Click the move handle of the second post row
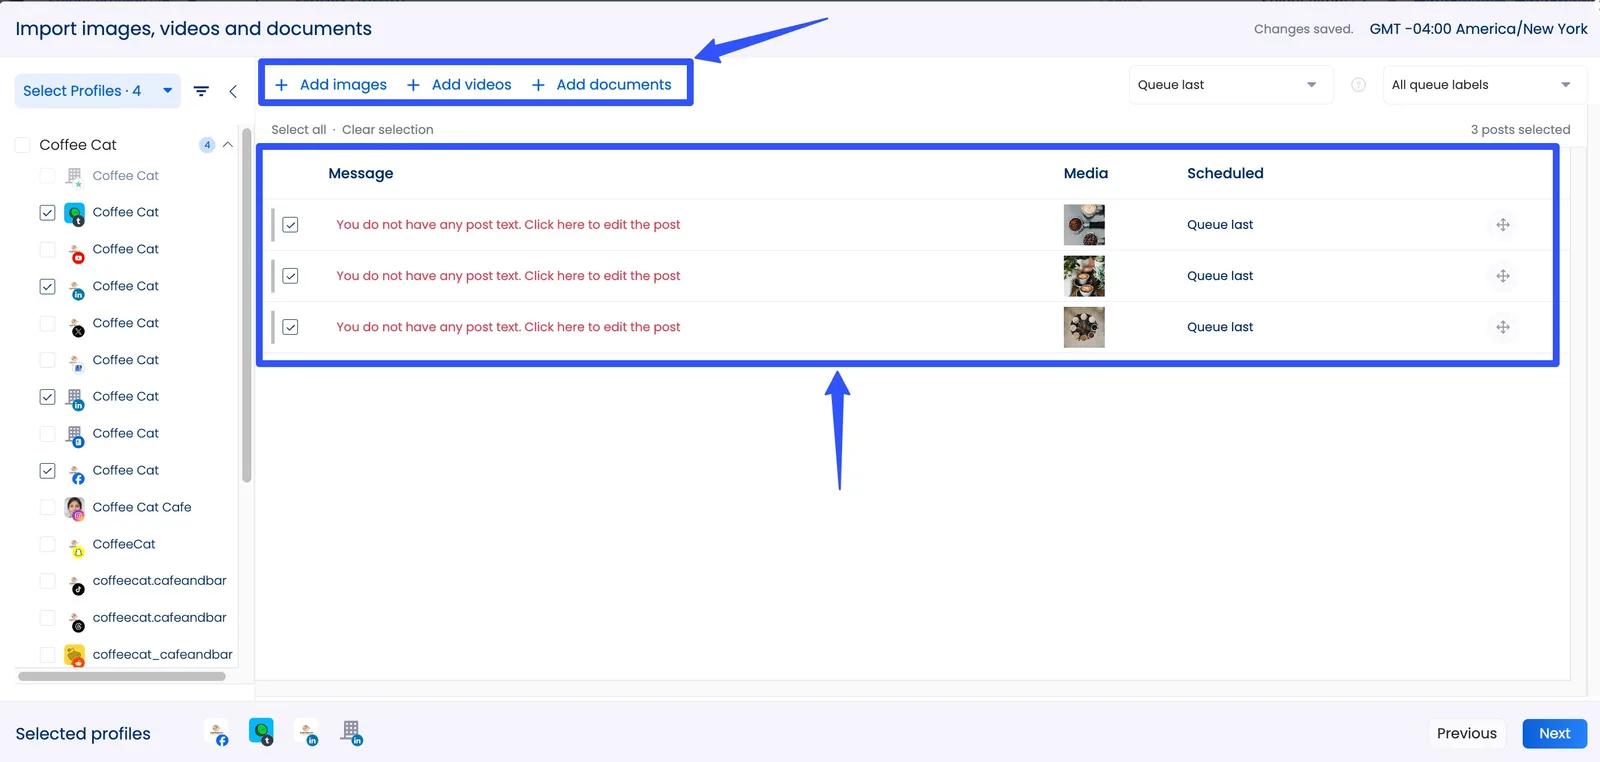The width and height of the screenshot is (1600, 762). point(1502,276)
